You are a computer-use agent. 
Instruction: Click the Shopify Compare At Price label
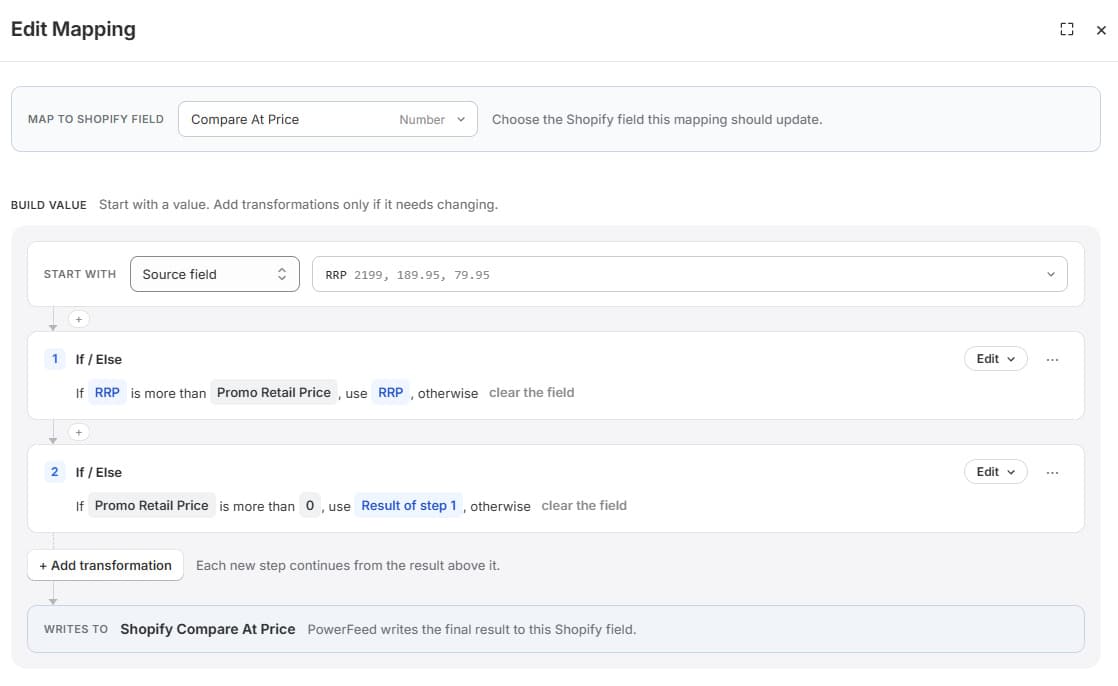(207, 629)
